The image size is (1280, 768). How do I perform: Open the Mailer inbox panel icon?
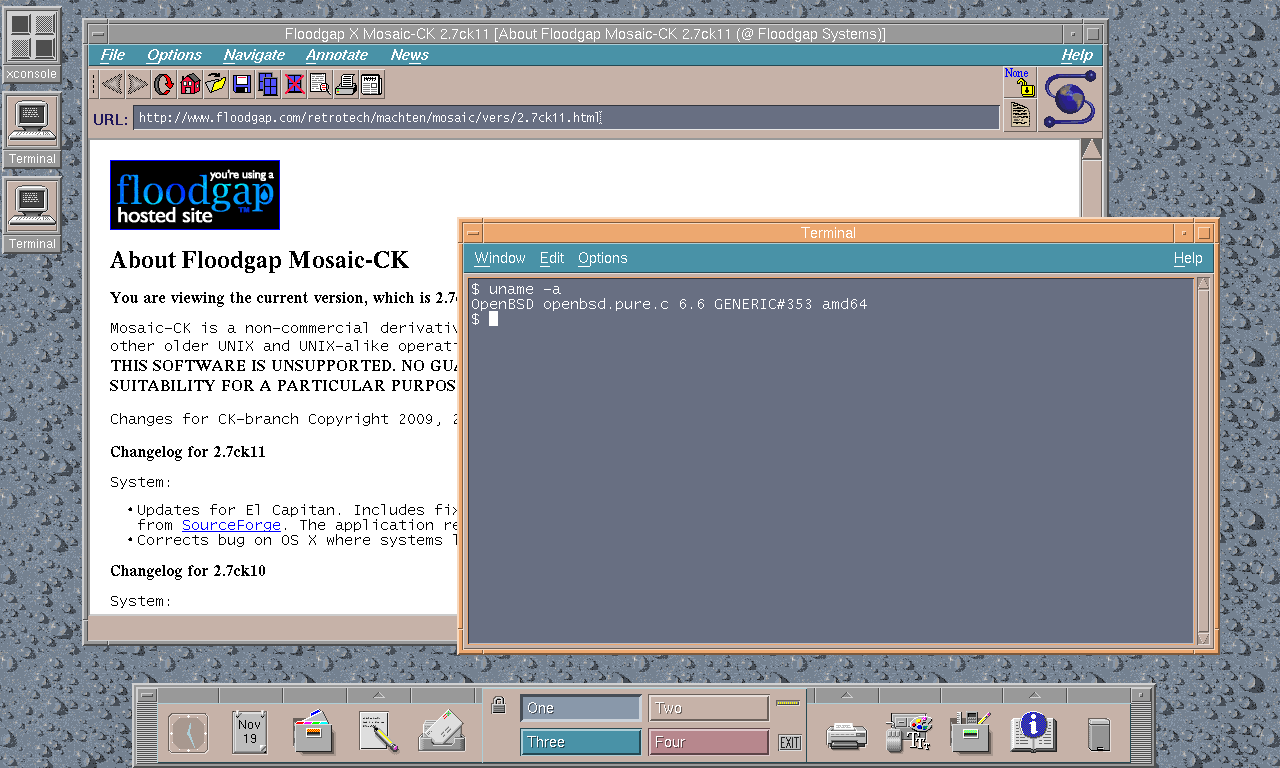coord(441,733)
